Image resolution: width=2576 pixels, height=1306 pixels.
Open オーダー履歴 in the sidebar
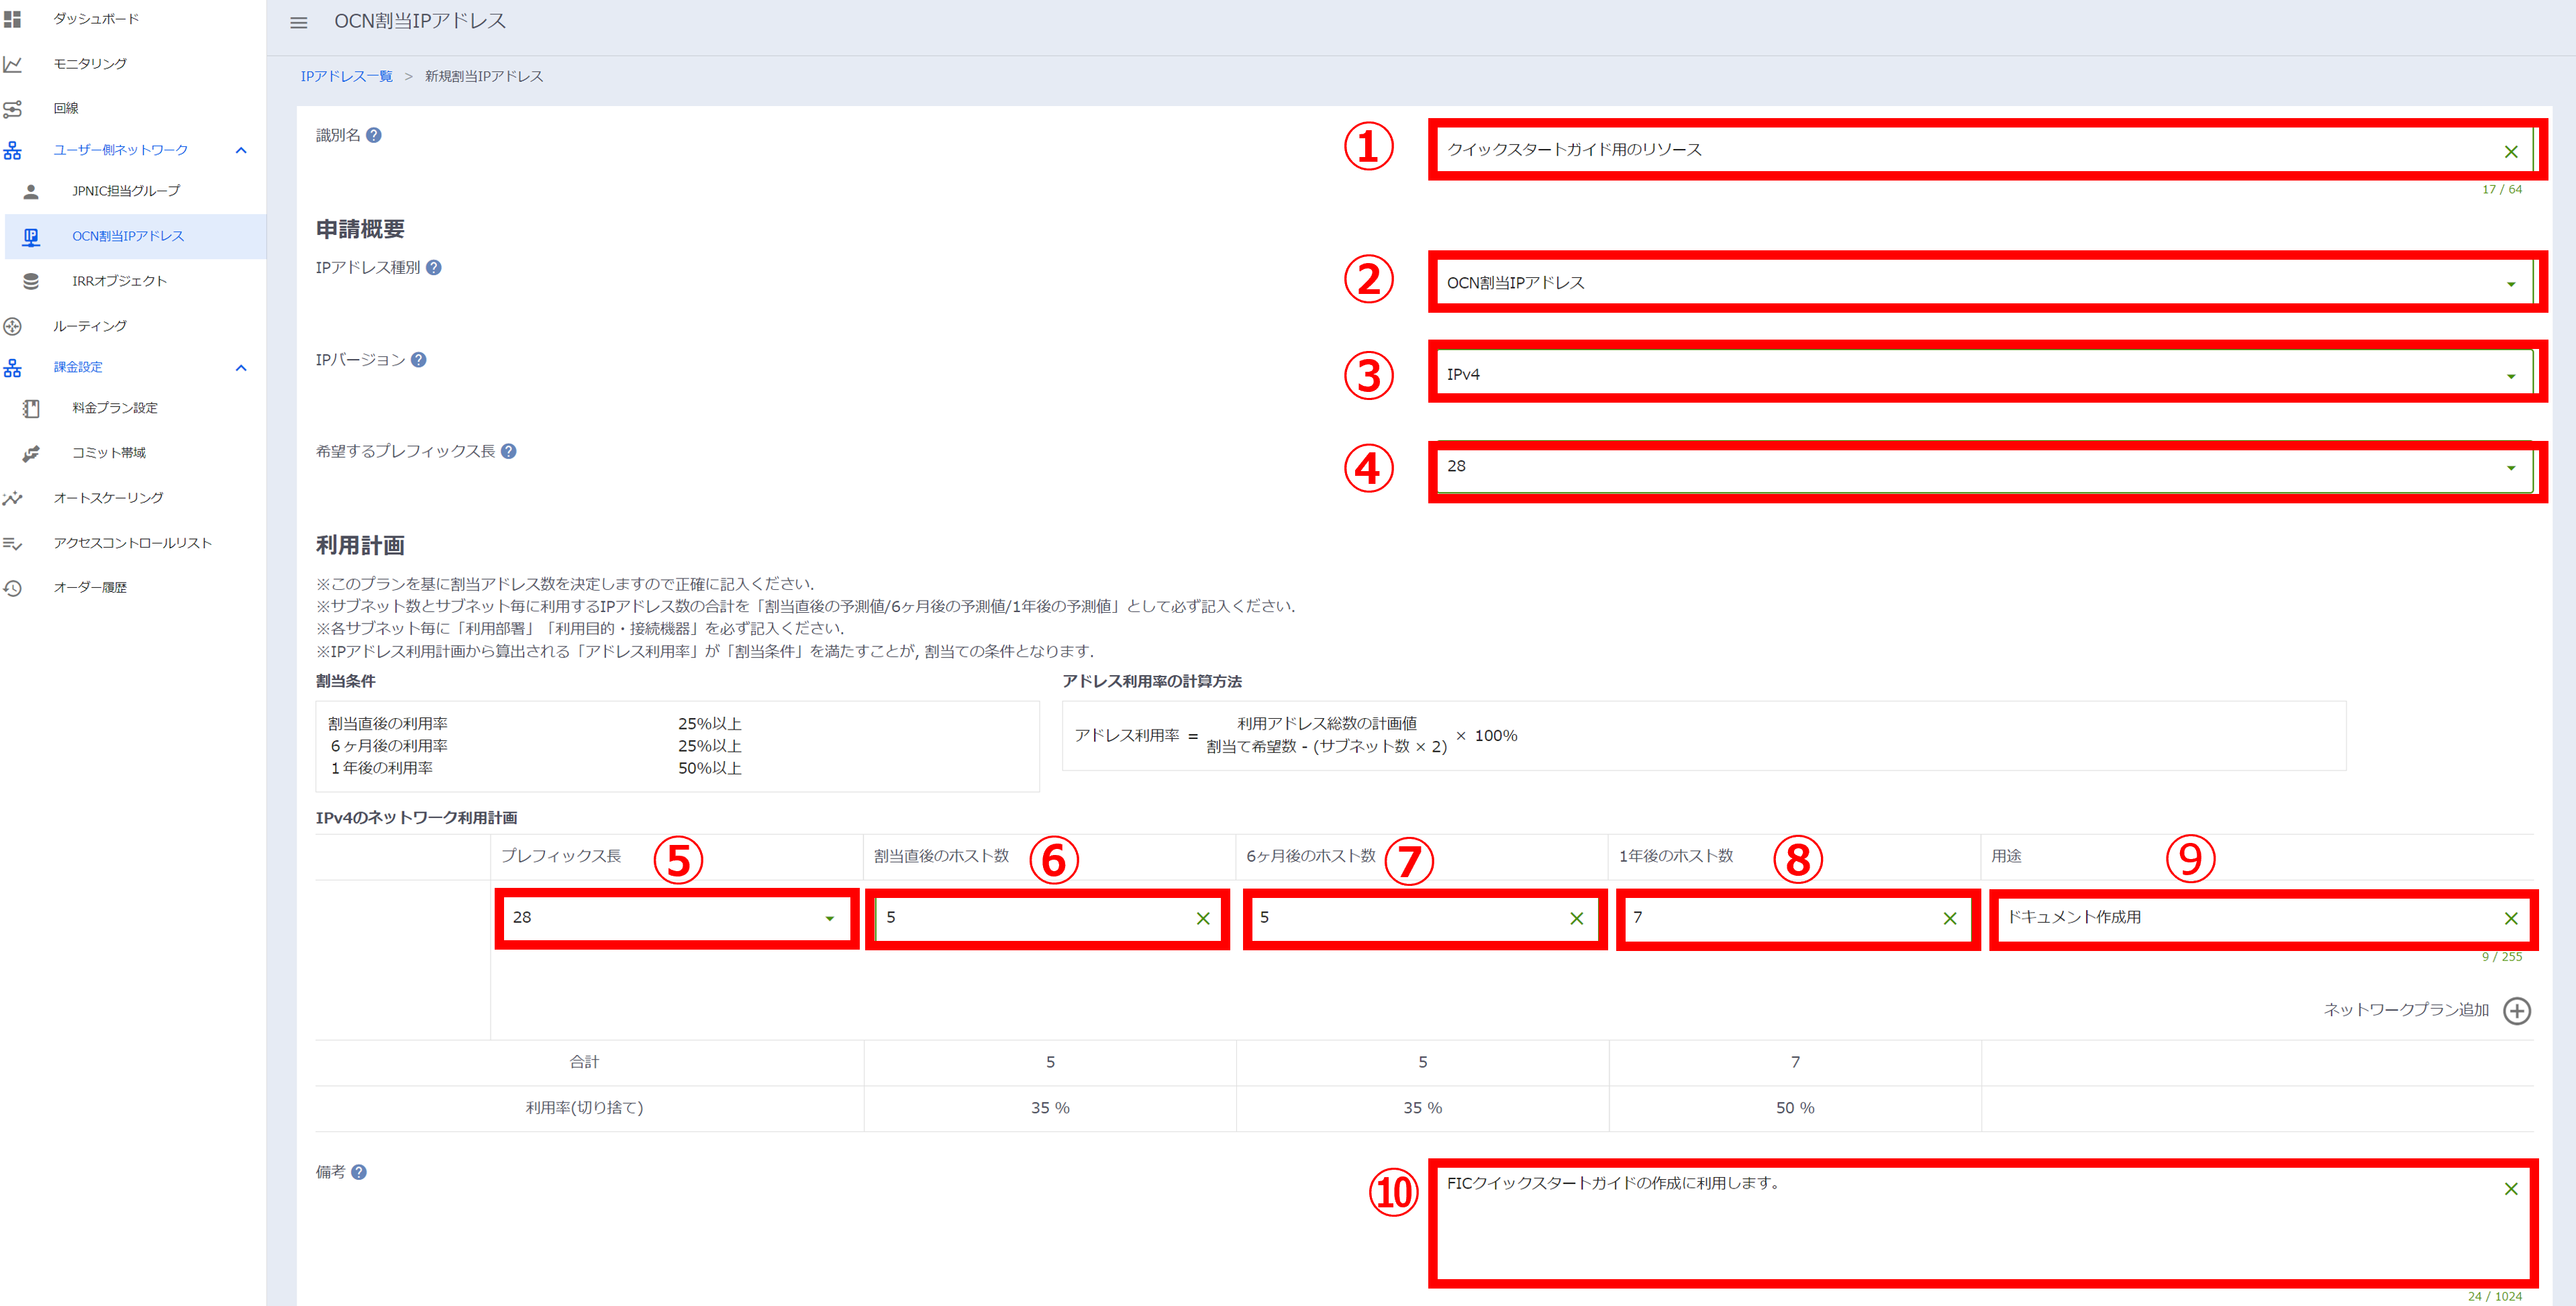(90, 587)
